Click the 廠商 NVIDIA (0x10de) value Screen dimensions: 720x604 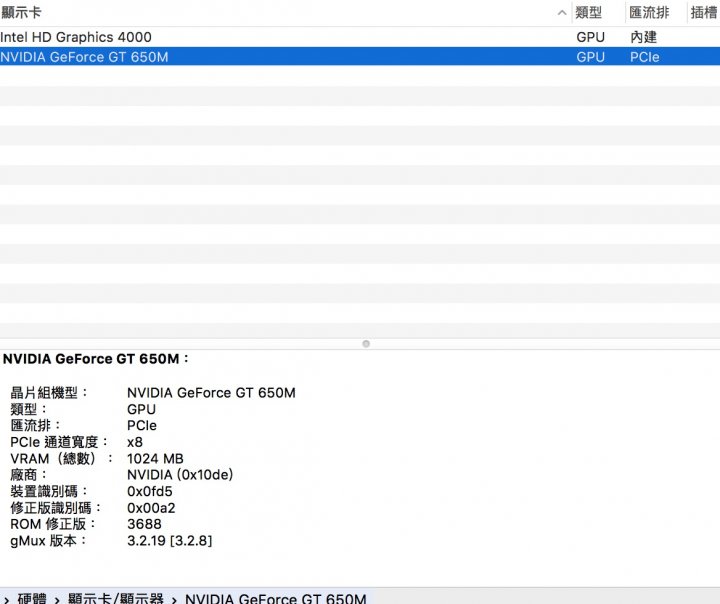coord(180,474)
